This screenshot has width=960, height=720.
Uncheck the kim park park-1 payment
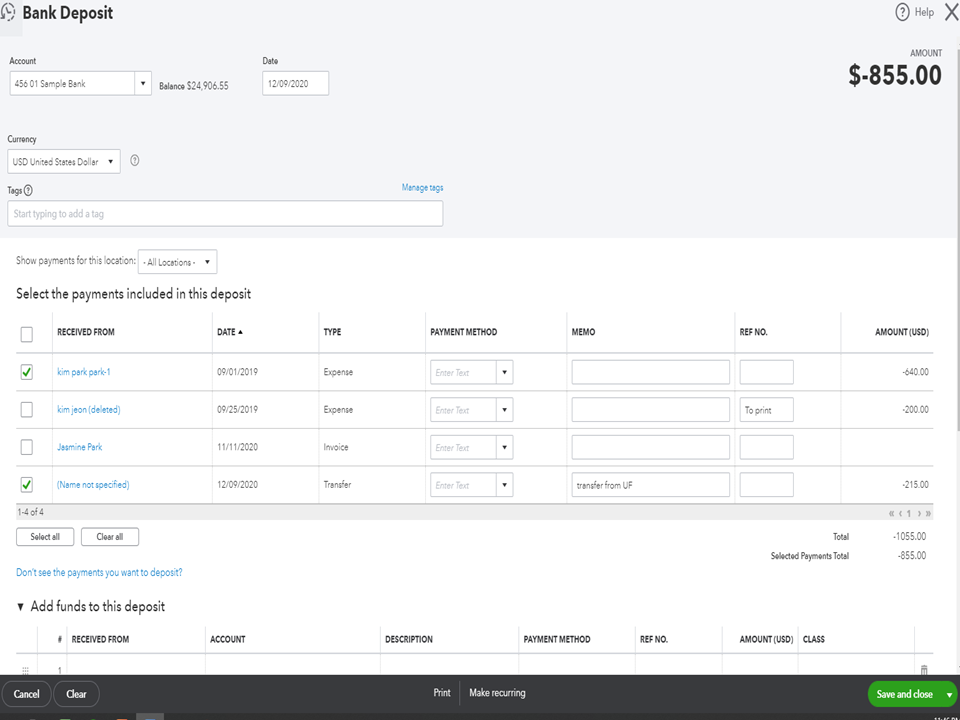26,372
